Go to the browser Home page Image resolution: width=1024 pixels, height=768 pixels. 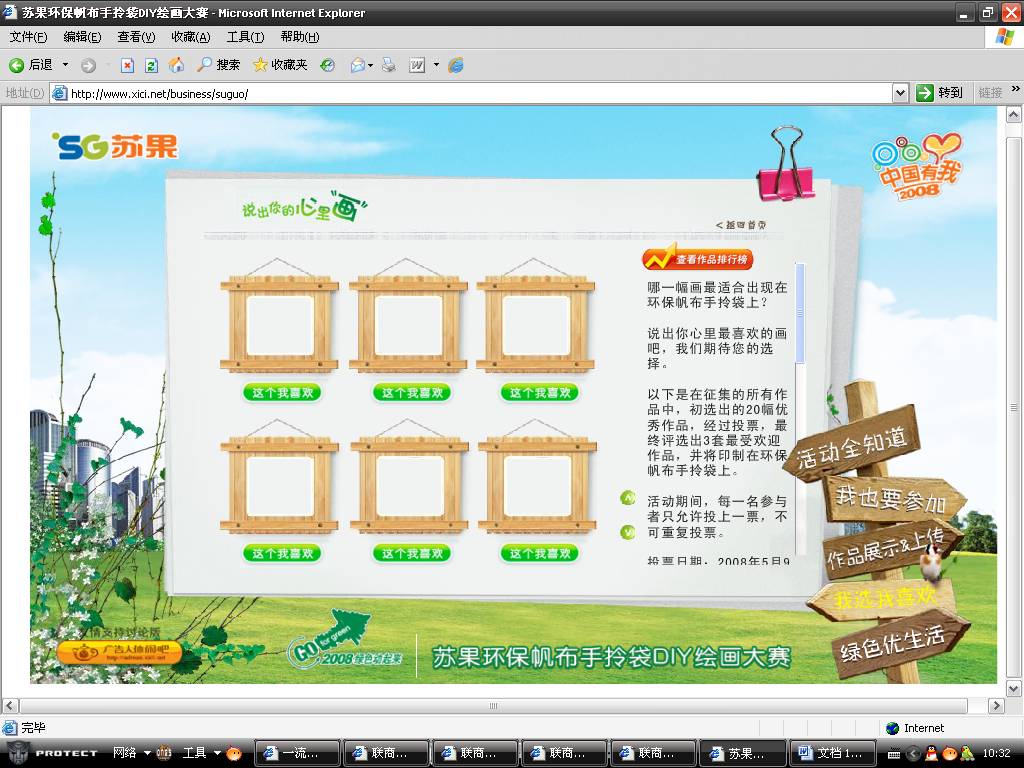click(x=177, y=65)
